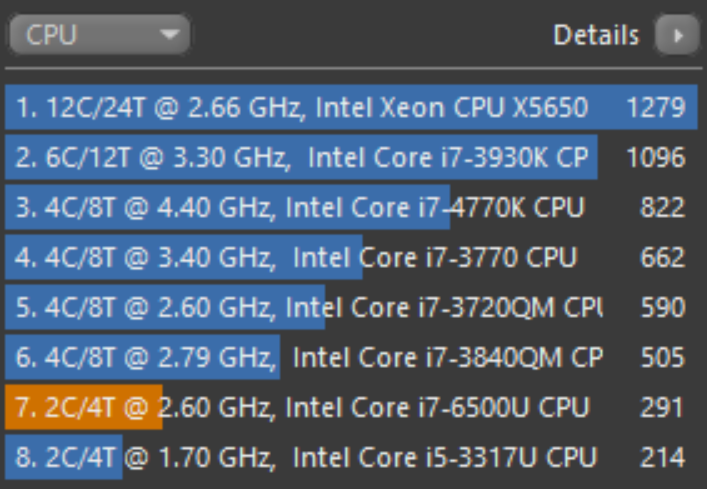The image size is (707, 489).
Task: Click the 505 score value
Action: 663,357
